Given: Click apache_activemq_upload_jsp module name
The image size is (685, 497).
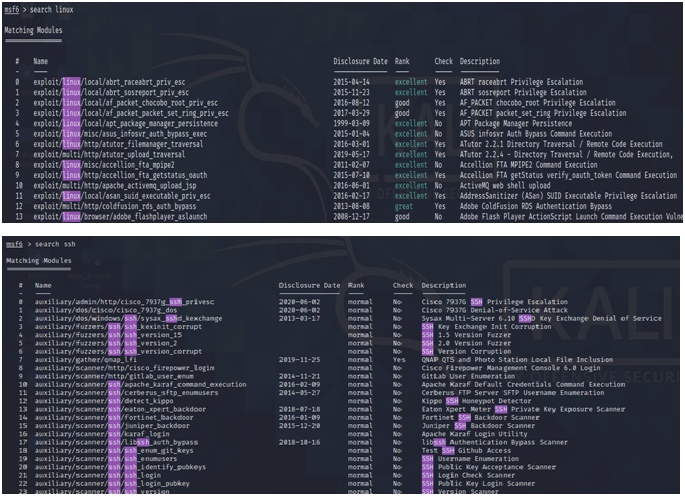Looking at the screenshot, I should [x=115, y=186].
